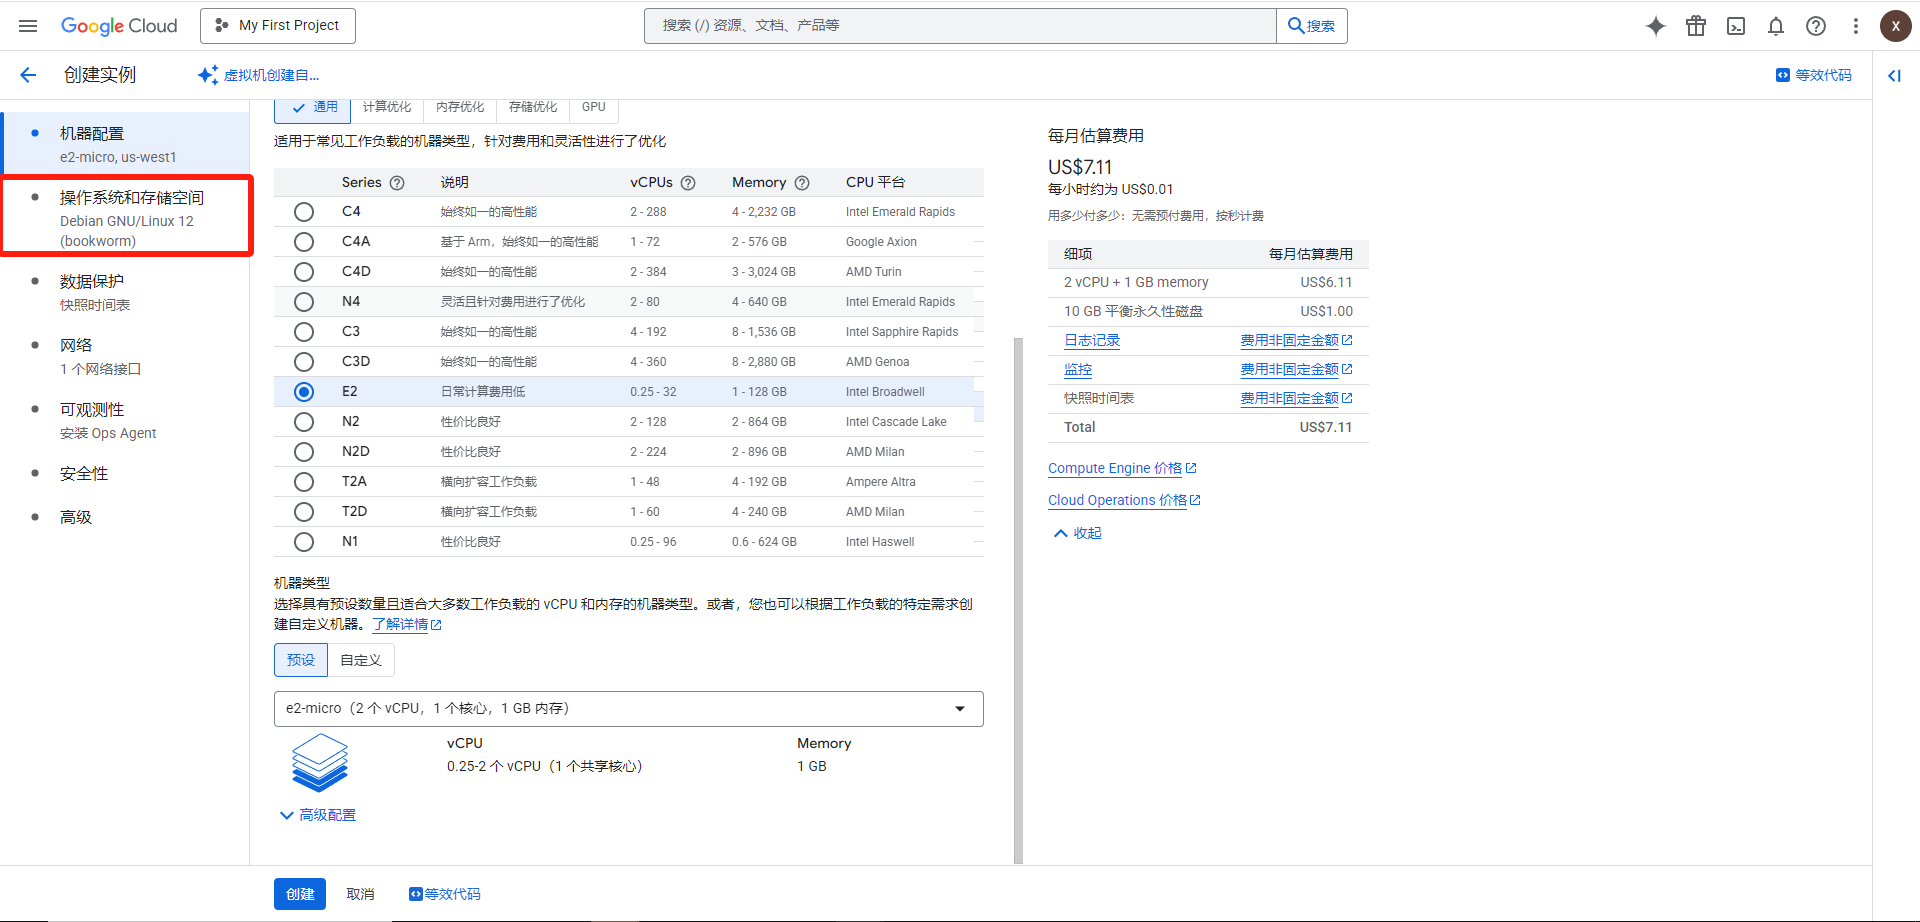Open Gemini AI assistant sparkle icon
The height and width of the screenshot is (922, 1920).
1656,26
